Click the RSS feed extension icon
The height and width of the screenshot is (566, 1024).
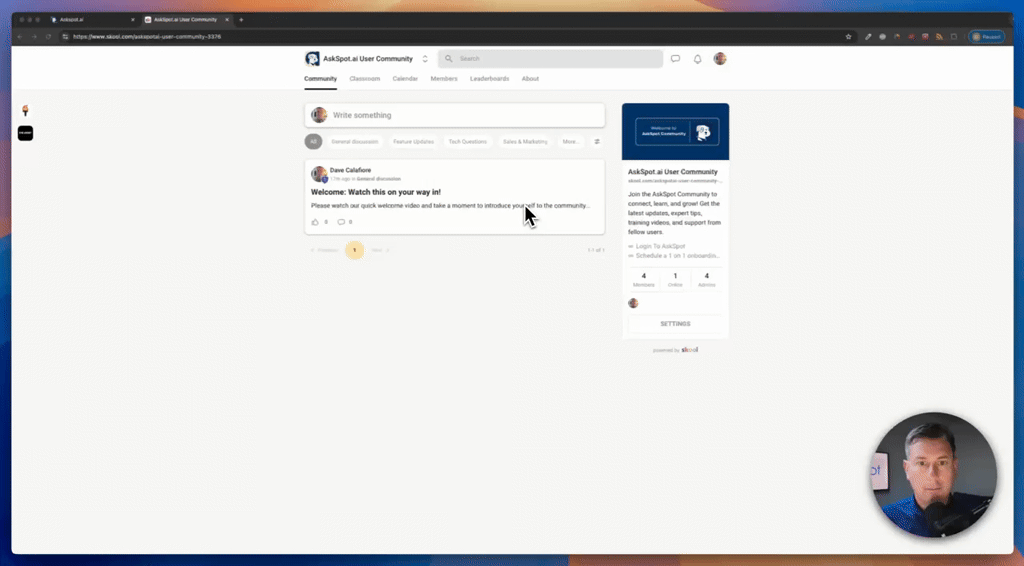click(x=939, y=37)
